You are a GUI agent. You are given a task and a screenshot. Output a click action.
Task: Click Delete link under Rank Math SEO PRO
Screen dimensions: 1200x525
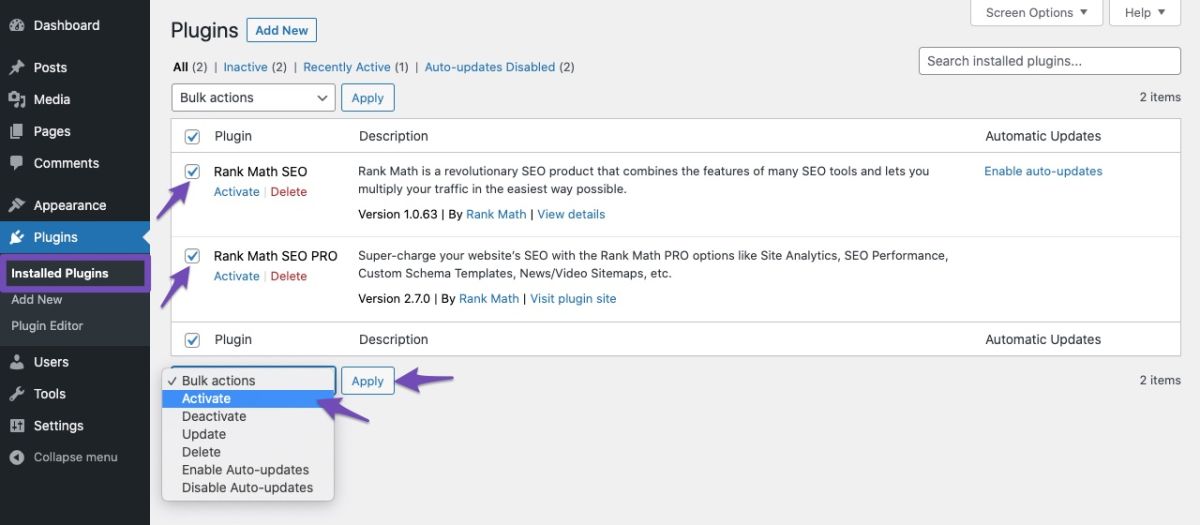[289, 276]
